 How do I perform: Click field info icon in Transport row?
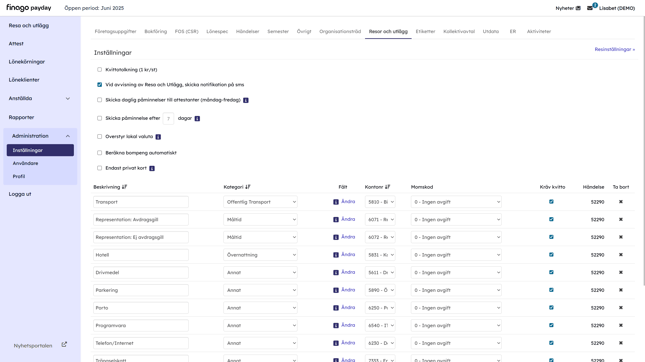(336, 202)
